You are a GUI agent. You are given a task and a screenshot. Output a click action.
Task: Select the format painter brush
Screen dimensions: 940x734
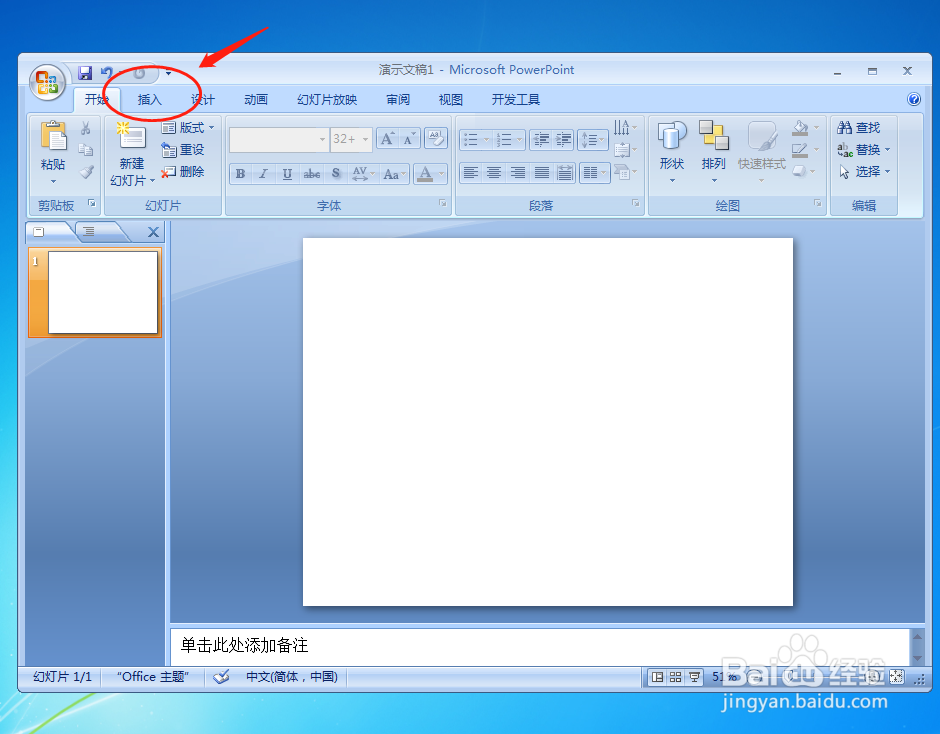[86, 172]
